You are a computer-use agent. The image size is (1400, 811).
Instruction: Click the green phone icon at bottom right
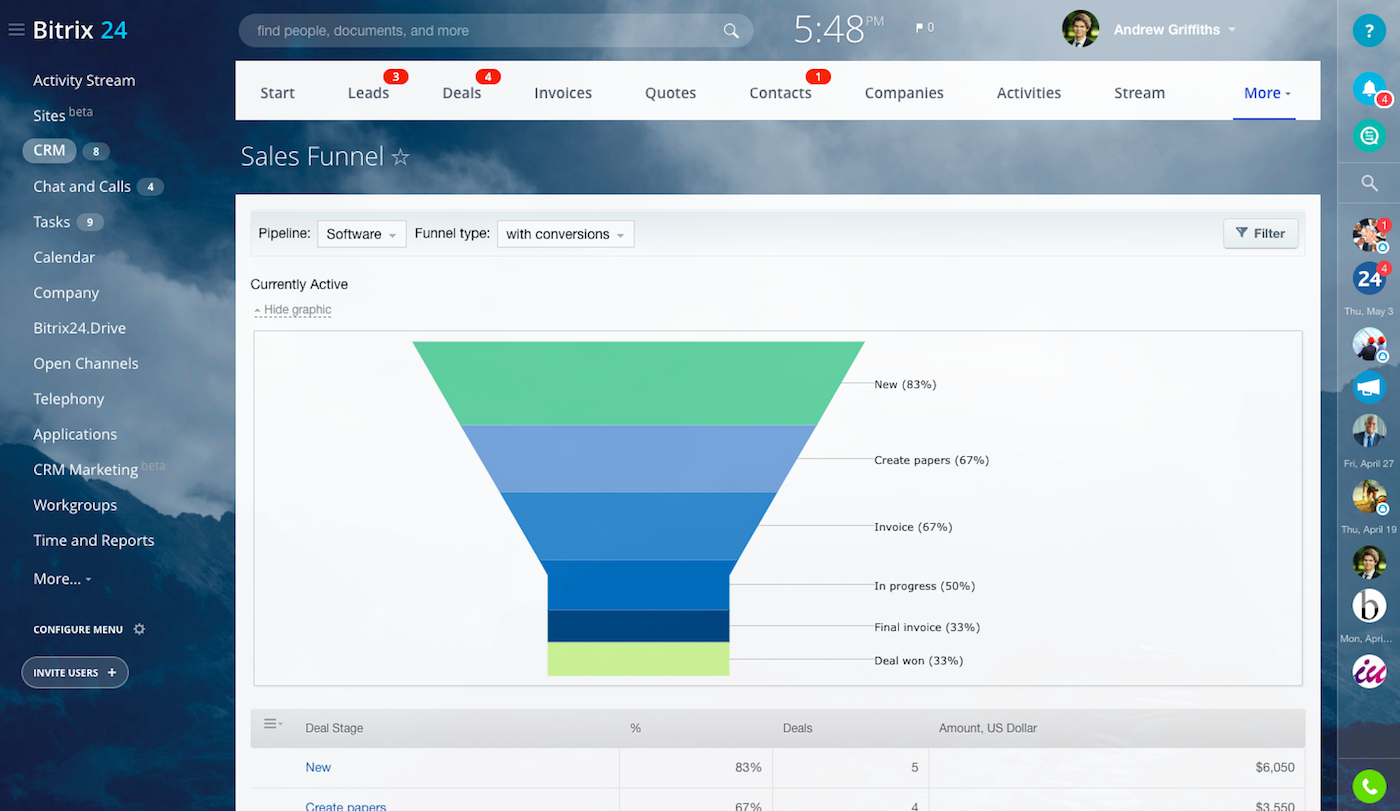1369,787
